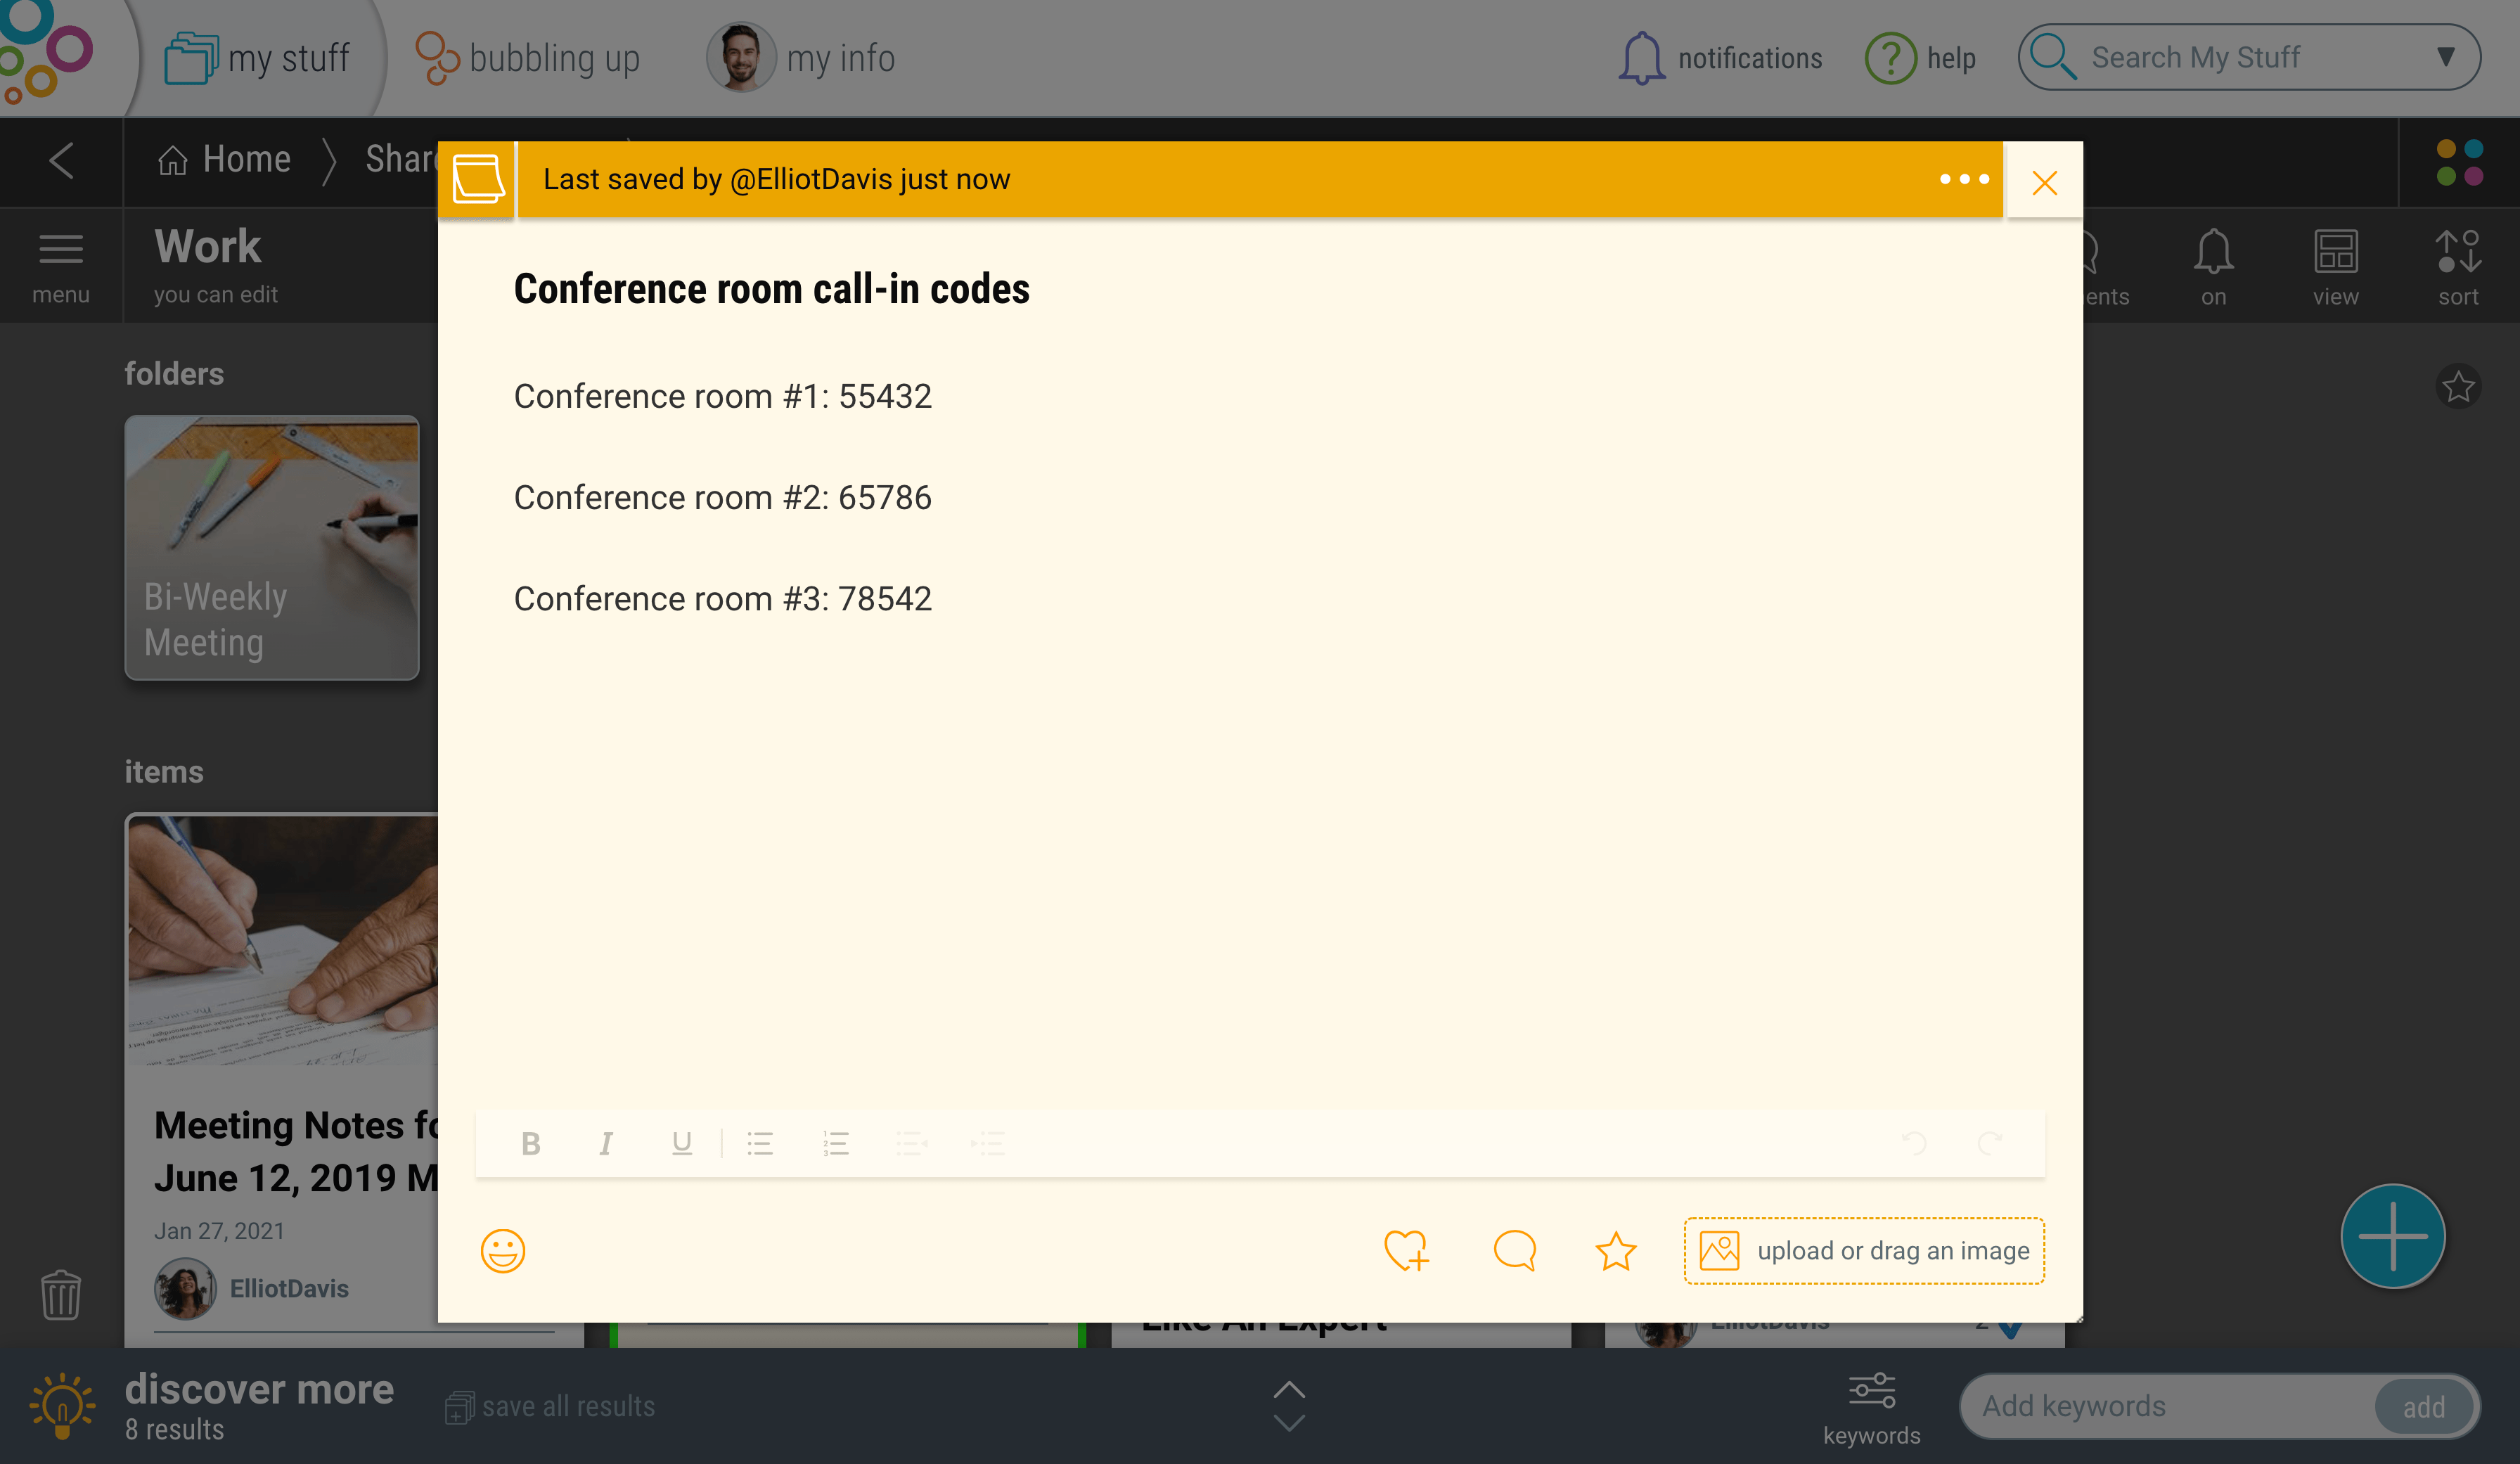Click the heart plus icon
Screen dimensions: 2520x1464
(1407, 1250)
